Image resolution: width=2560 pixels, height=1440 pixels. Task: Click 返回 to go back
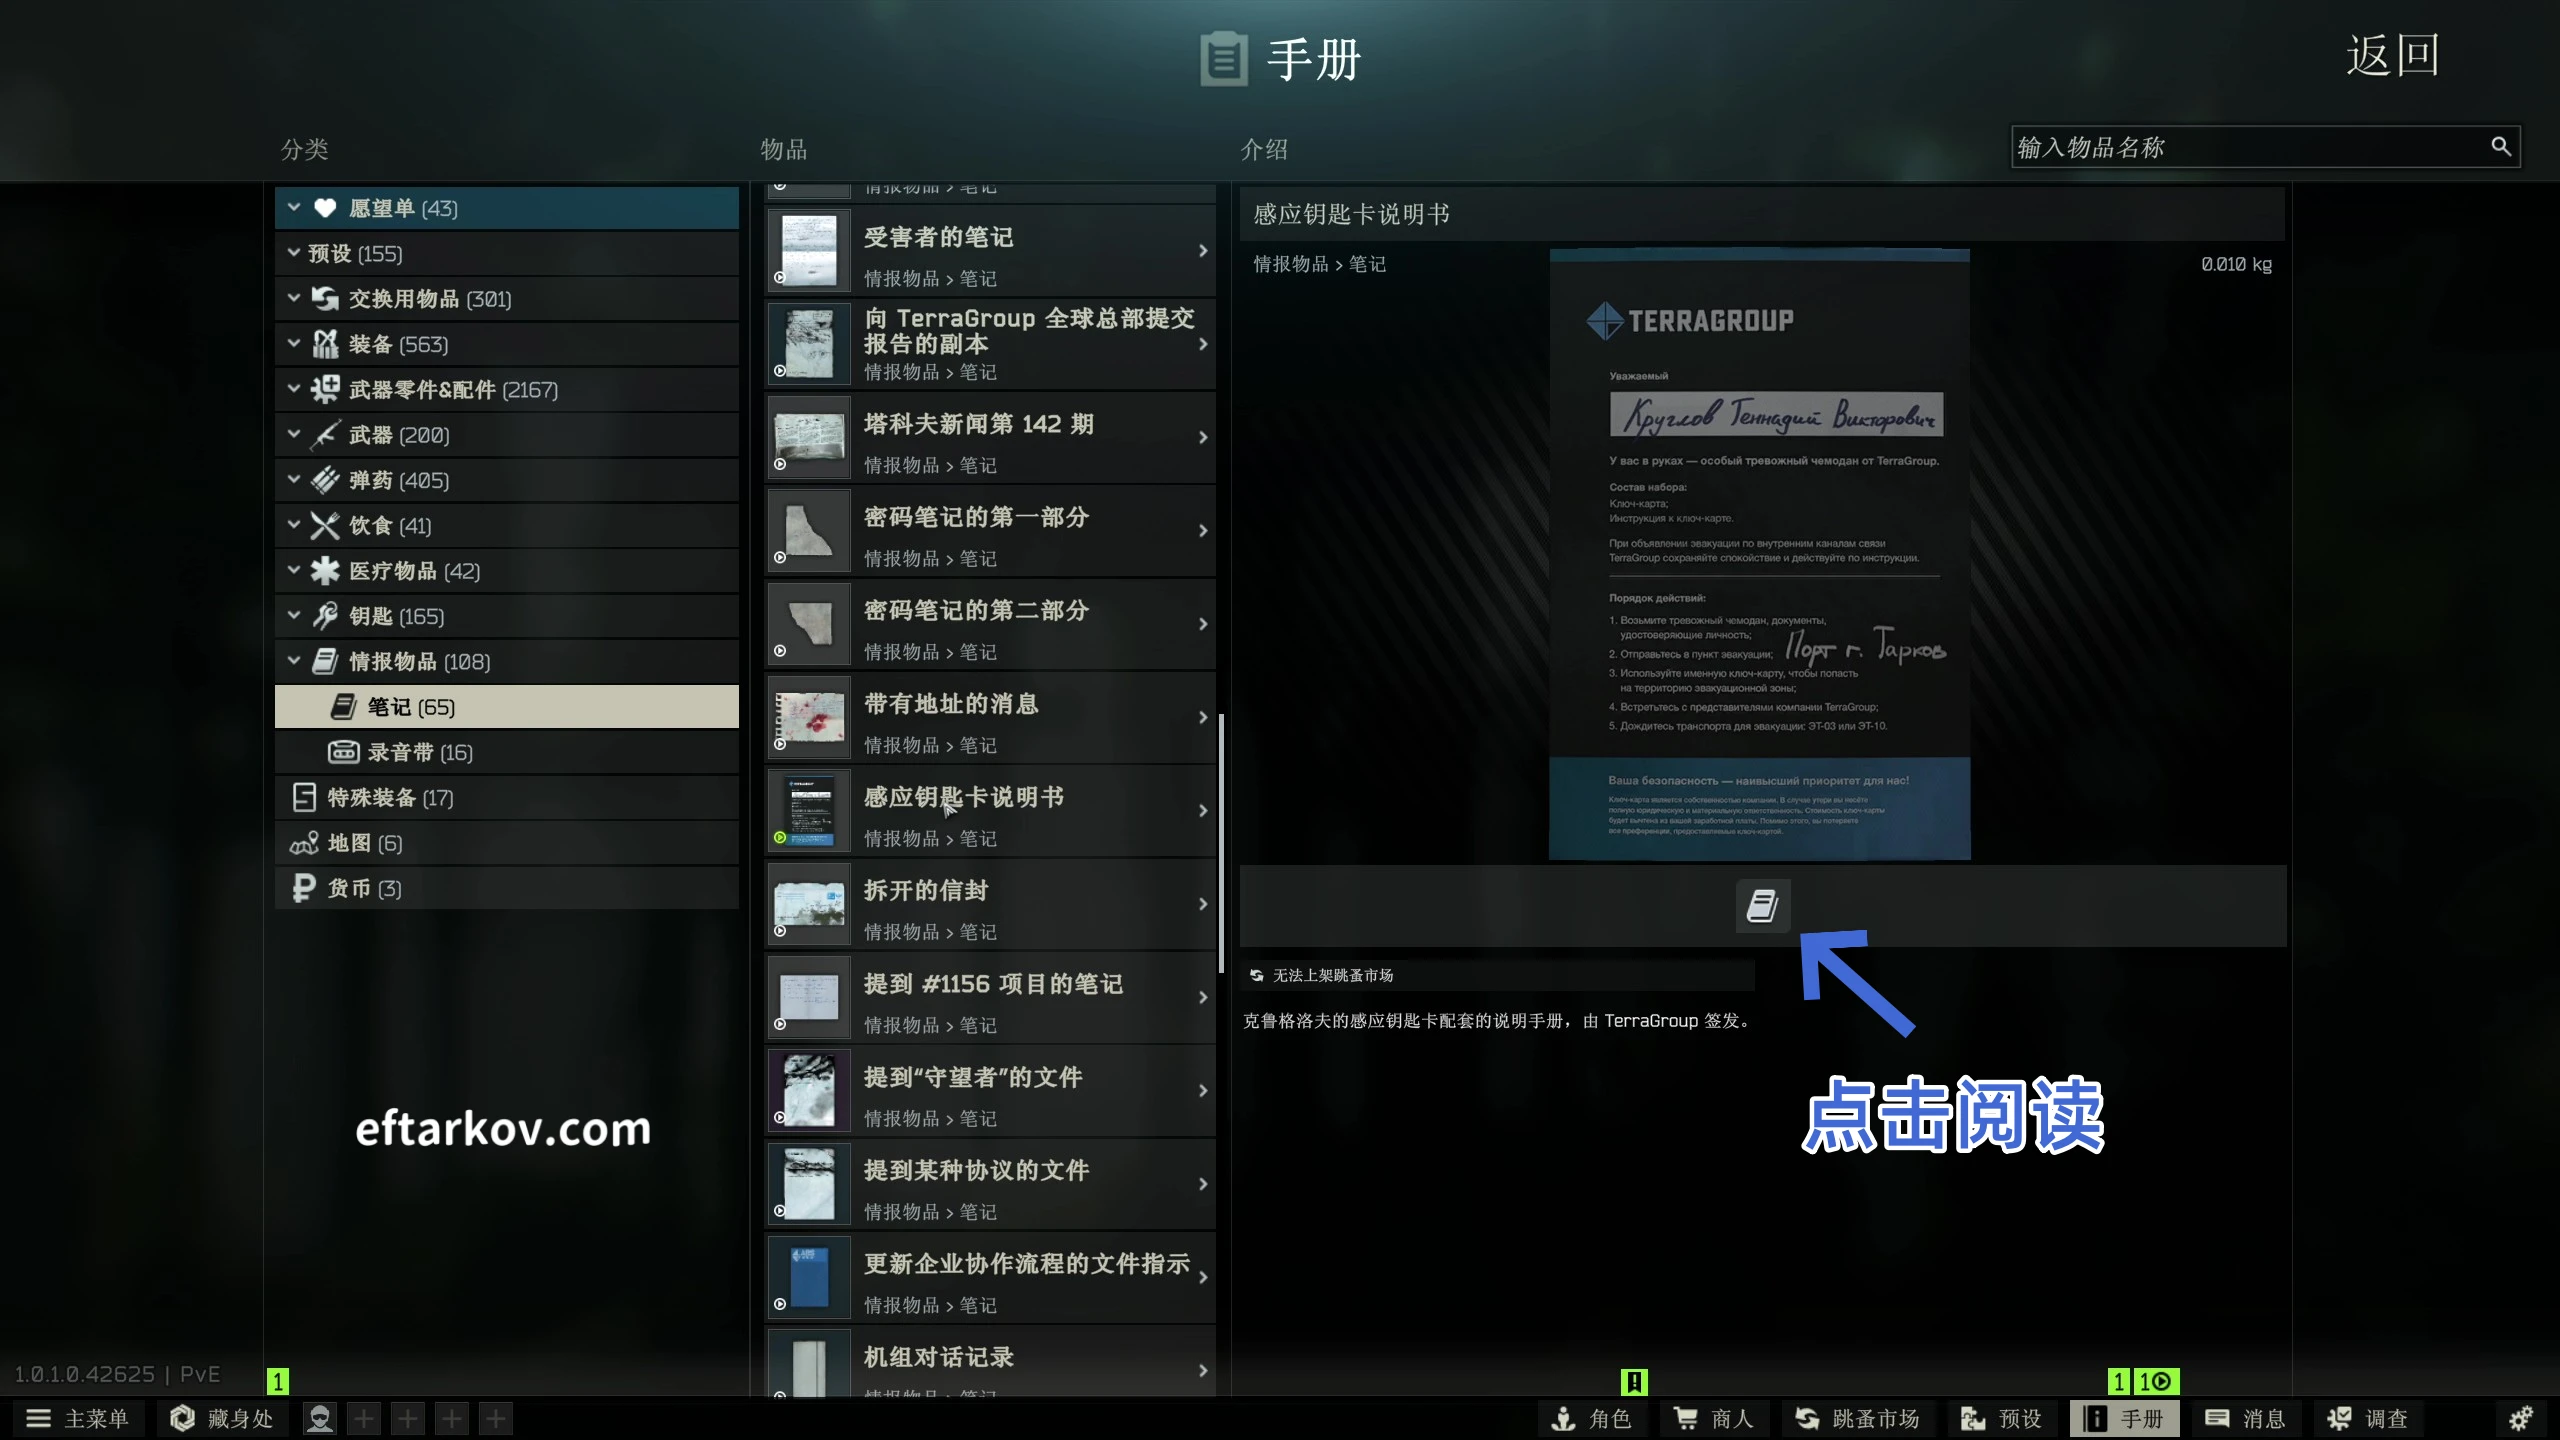tap(2392, 56)
